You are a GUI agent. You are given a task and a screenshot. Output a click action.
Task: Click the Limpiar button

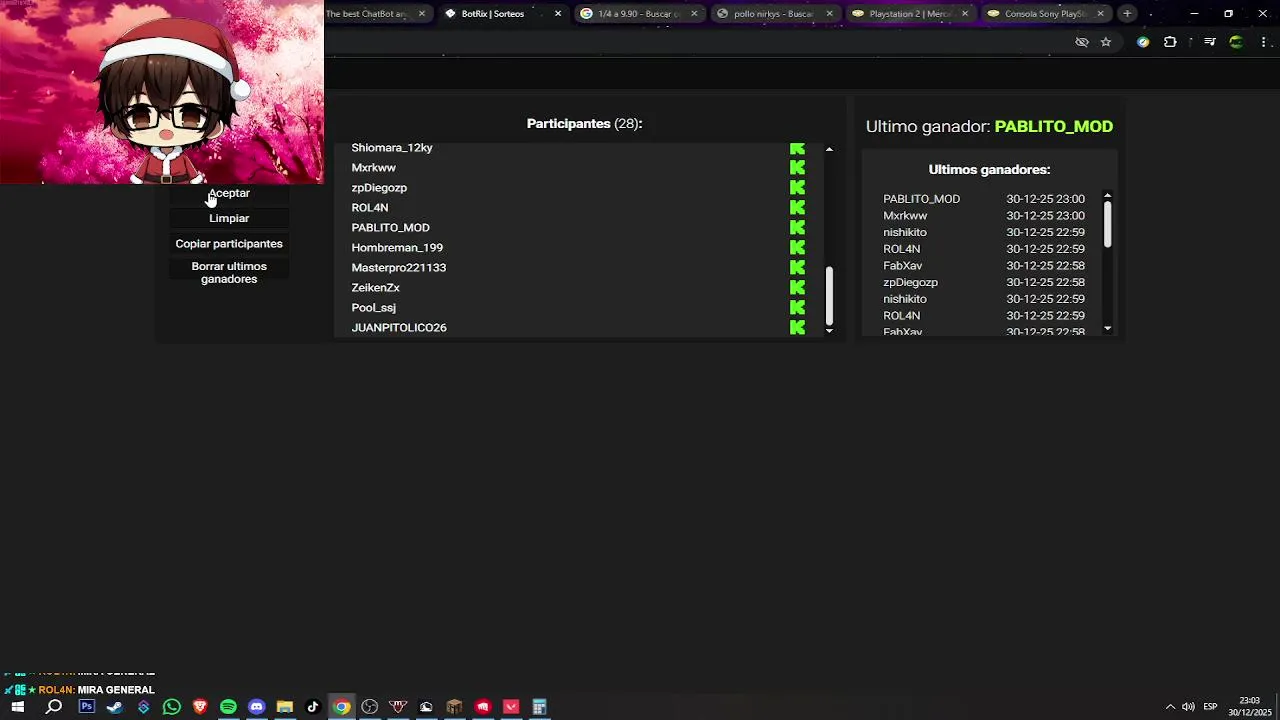[x=229, y=218]
